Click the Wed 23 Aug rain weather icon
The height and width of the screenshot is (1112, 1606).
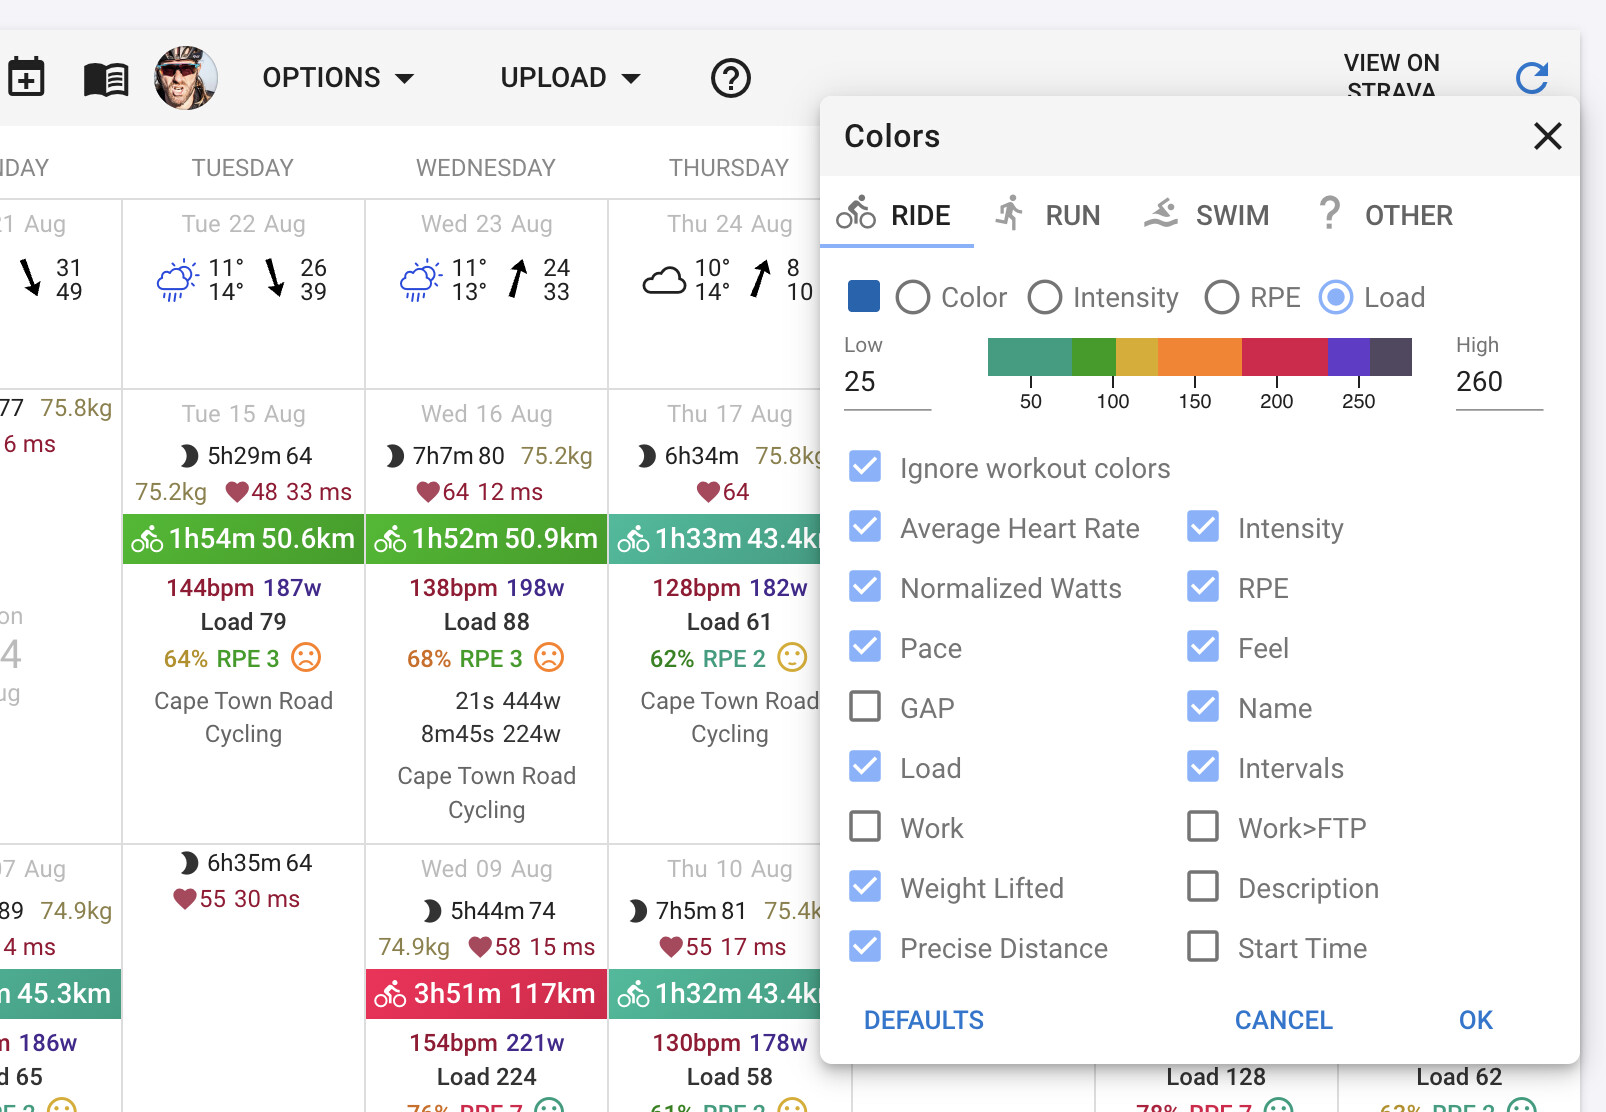click(420, 280)
